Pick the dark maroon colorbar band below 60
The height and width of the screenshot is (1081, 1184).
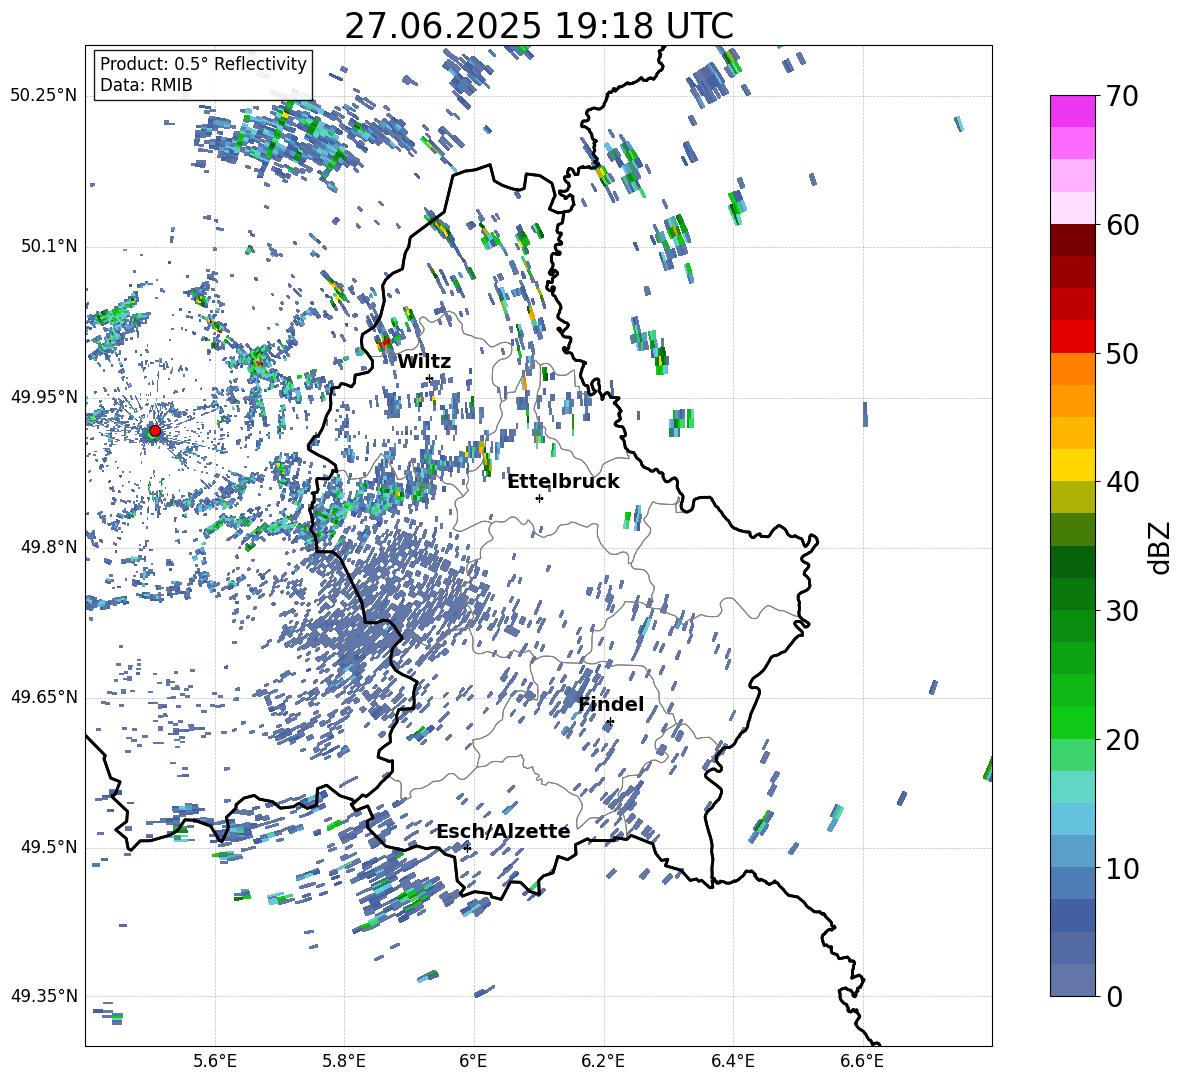tap(1073, 240)
